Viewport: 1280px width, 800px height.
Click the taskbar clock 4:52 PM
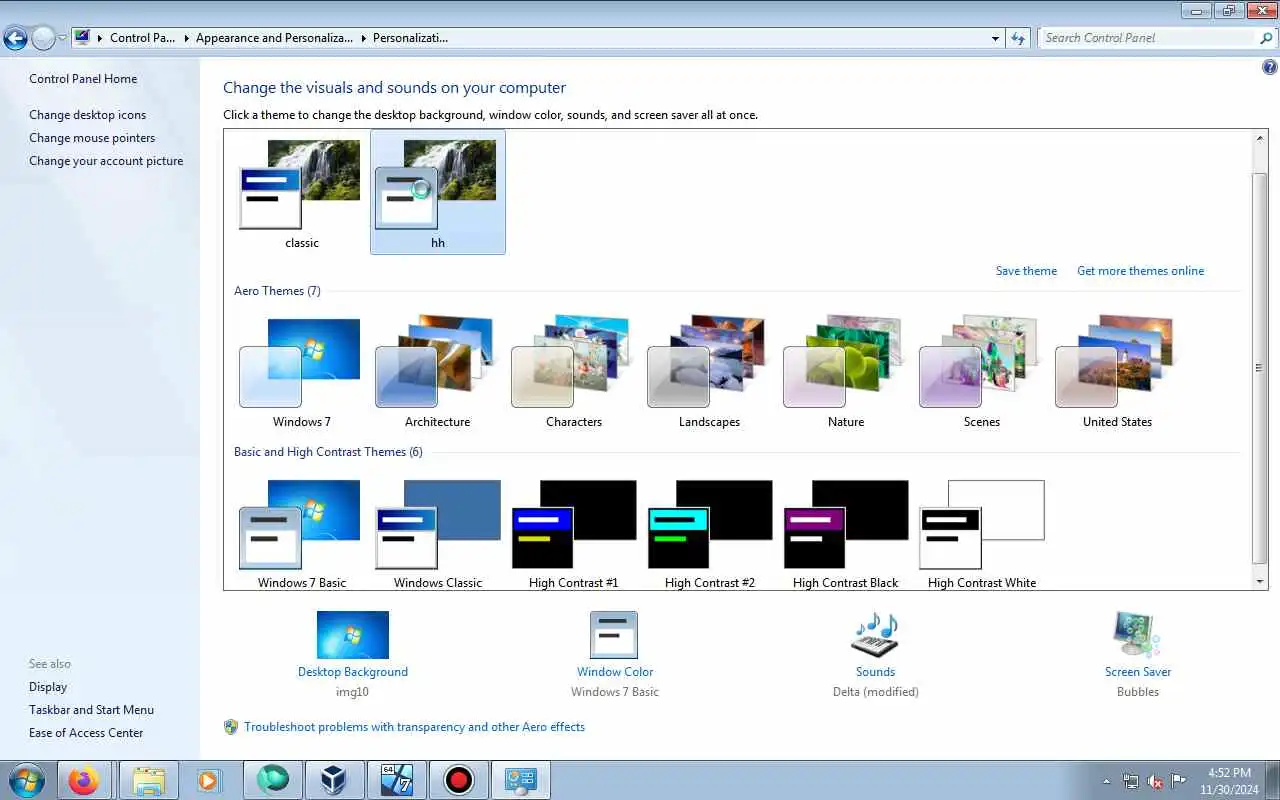(x=1229, y=781)
